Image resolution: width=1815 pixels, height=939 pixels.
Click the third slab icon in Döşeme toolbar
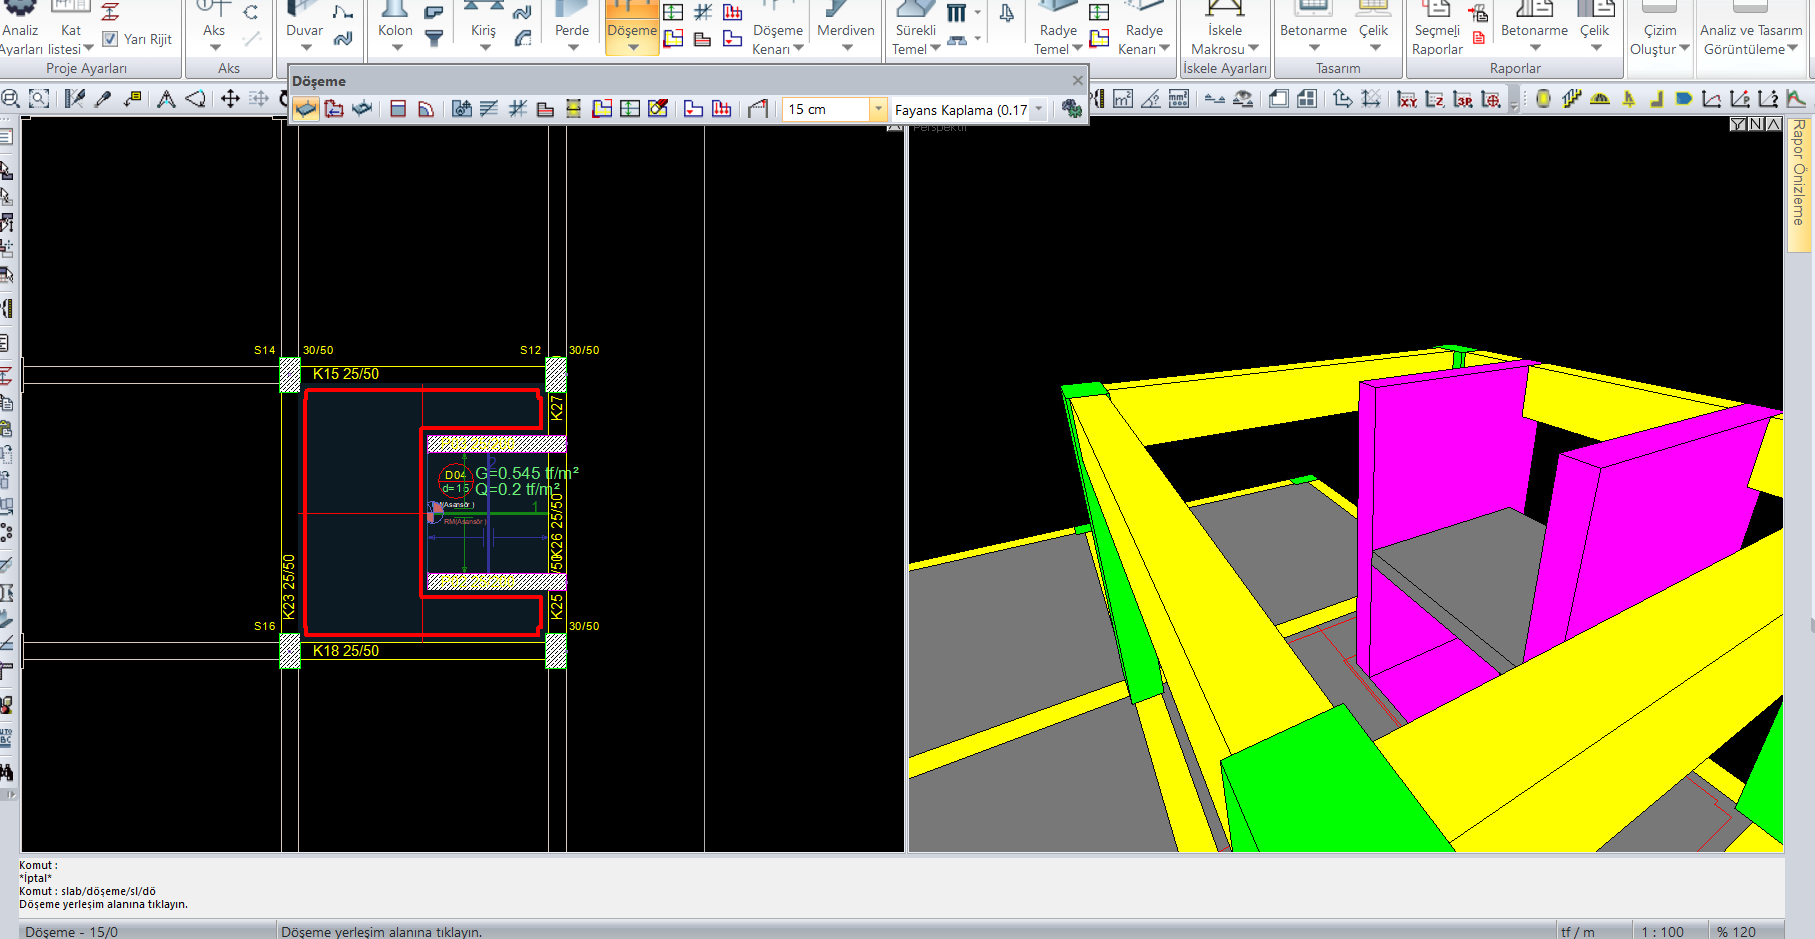[x=362, y=109]
